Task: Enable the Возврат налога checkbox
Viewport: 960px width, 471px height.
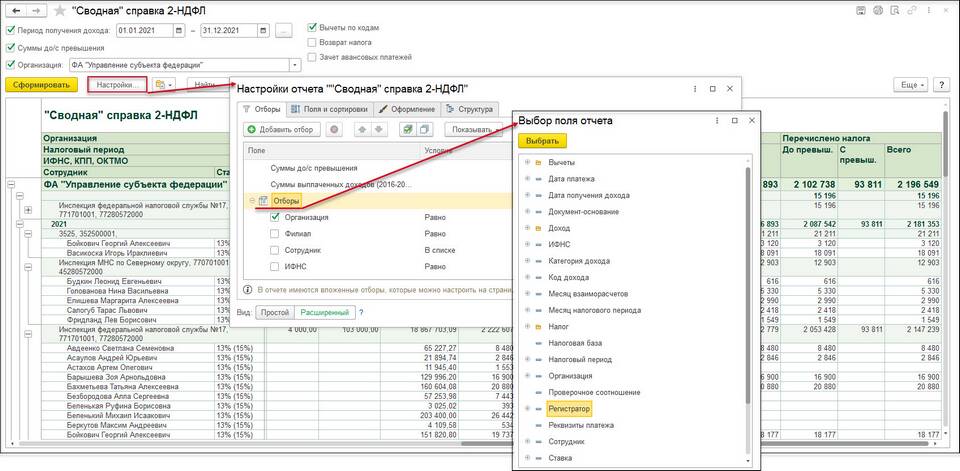Action: [x=313, y=44]
